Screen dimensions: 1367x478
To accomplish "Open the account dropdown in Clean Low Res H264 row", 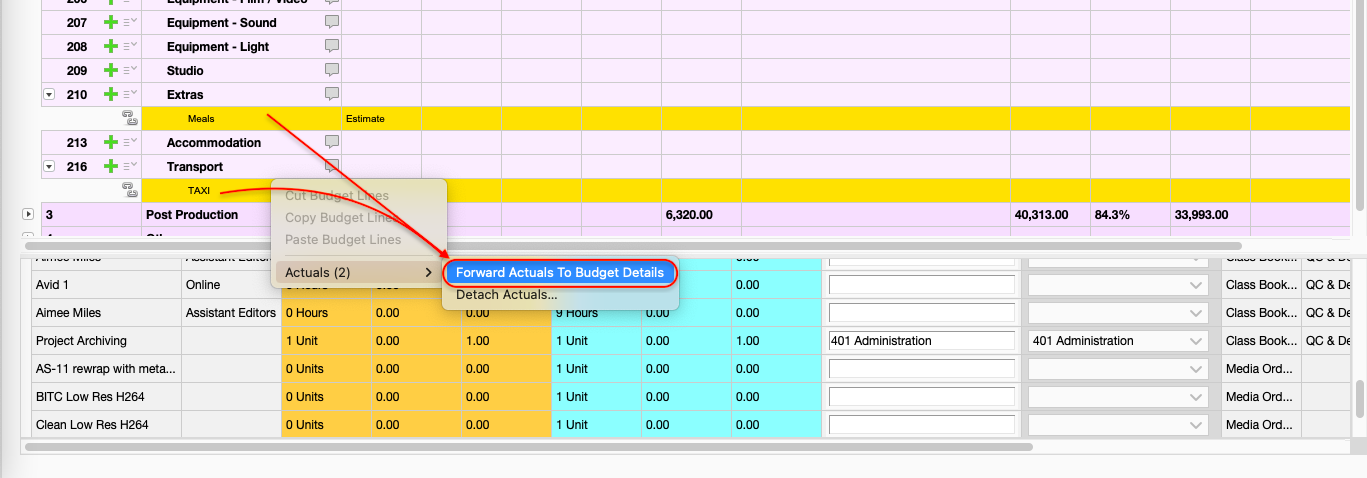I will tap(1120, 425).
